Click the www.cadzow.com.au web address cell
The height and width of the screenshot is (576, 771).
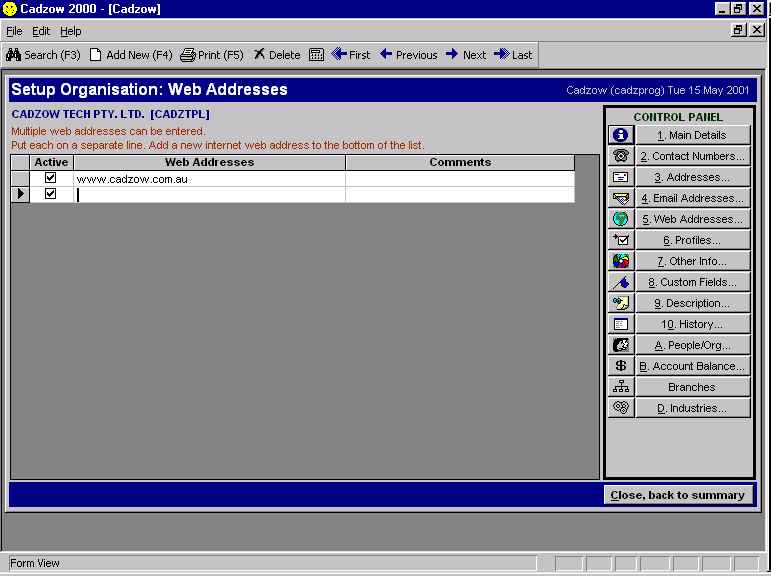pos(209,179)
